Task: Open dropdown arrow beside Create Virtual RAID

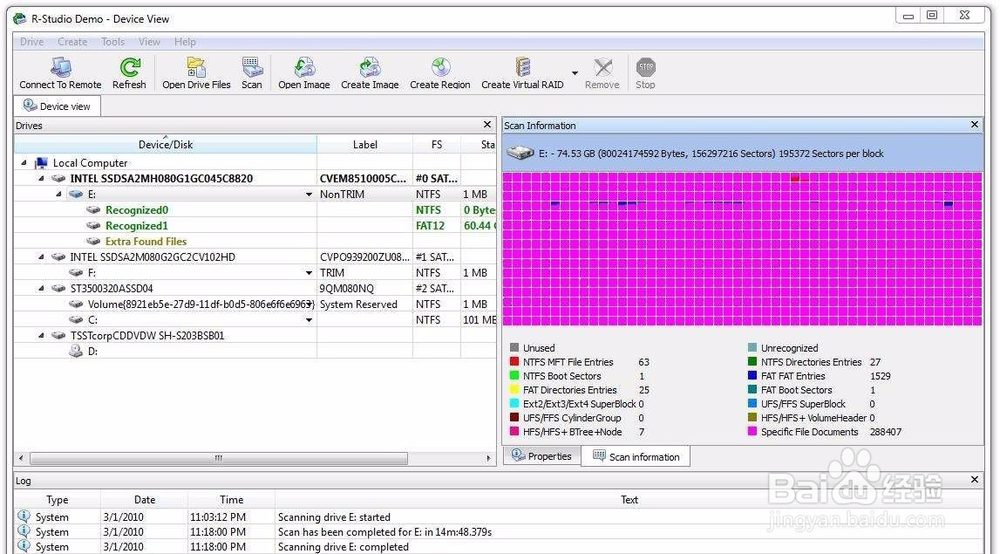Action: tap(575, 73)
